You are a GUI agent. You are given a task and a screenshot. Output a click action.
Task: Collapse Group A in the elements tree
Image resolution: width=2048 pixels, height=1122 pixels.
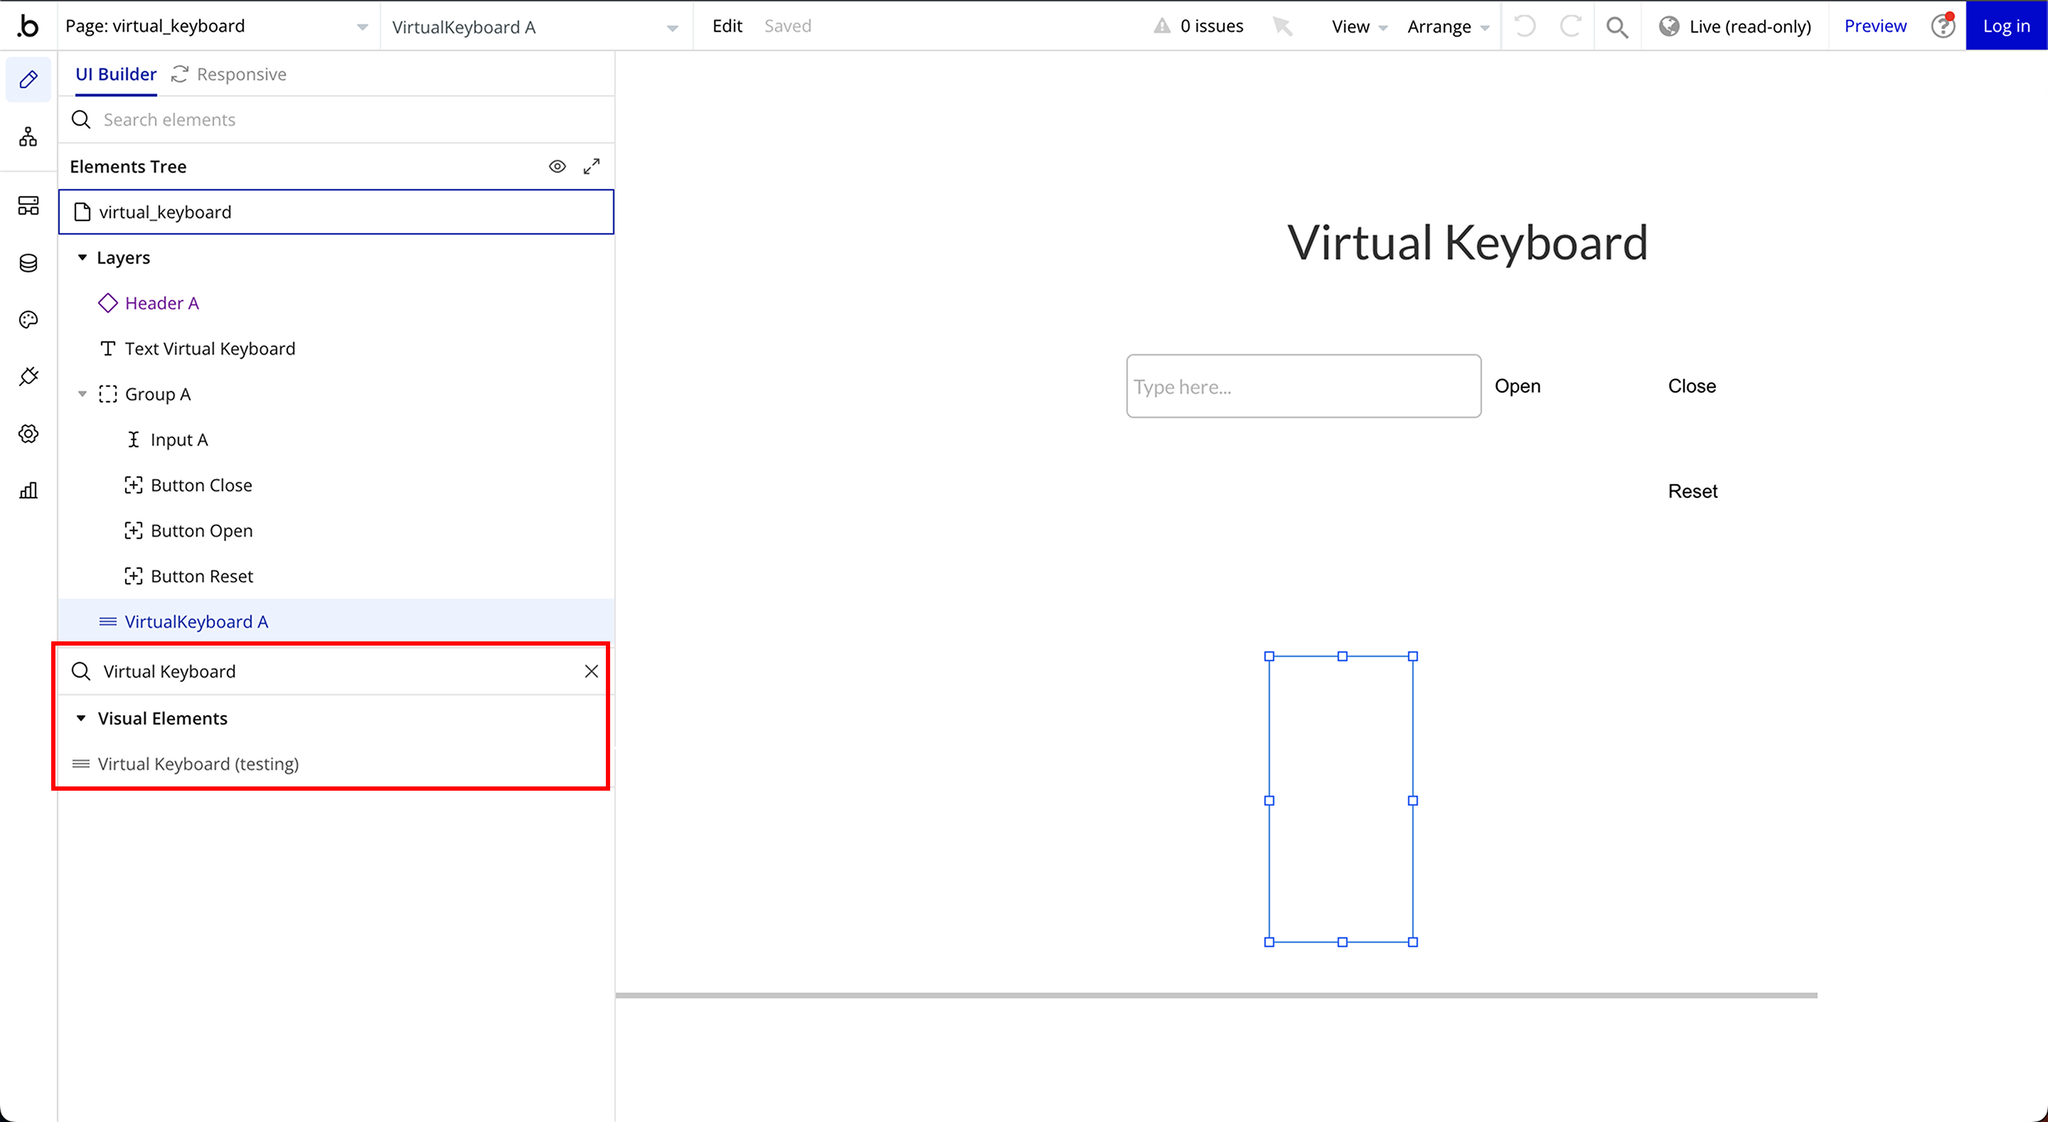tap(82, 395)
